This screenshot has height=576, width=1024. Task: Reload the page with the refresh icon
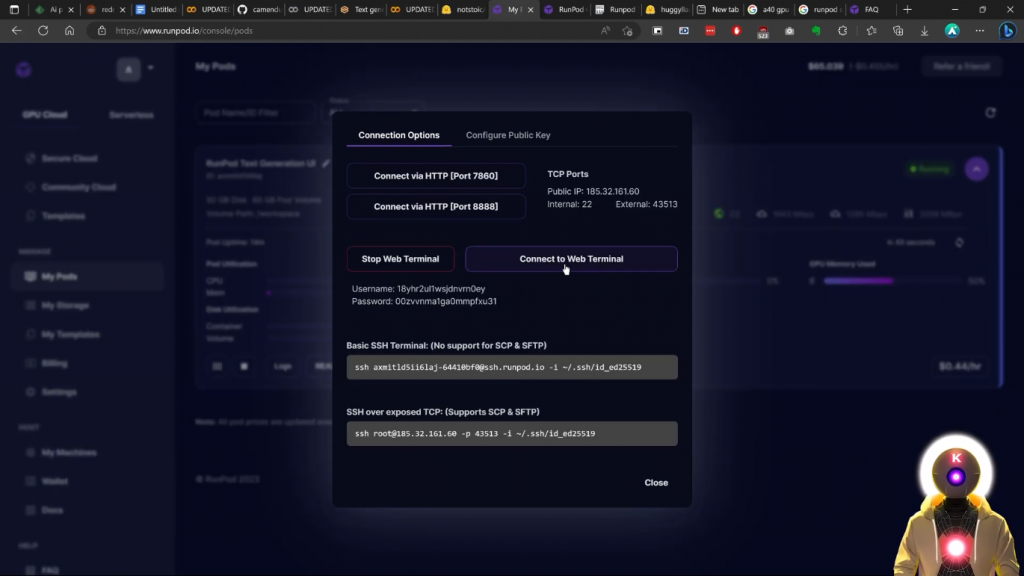tap(43, 31)
